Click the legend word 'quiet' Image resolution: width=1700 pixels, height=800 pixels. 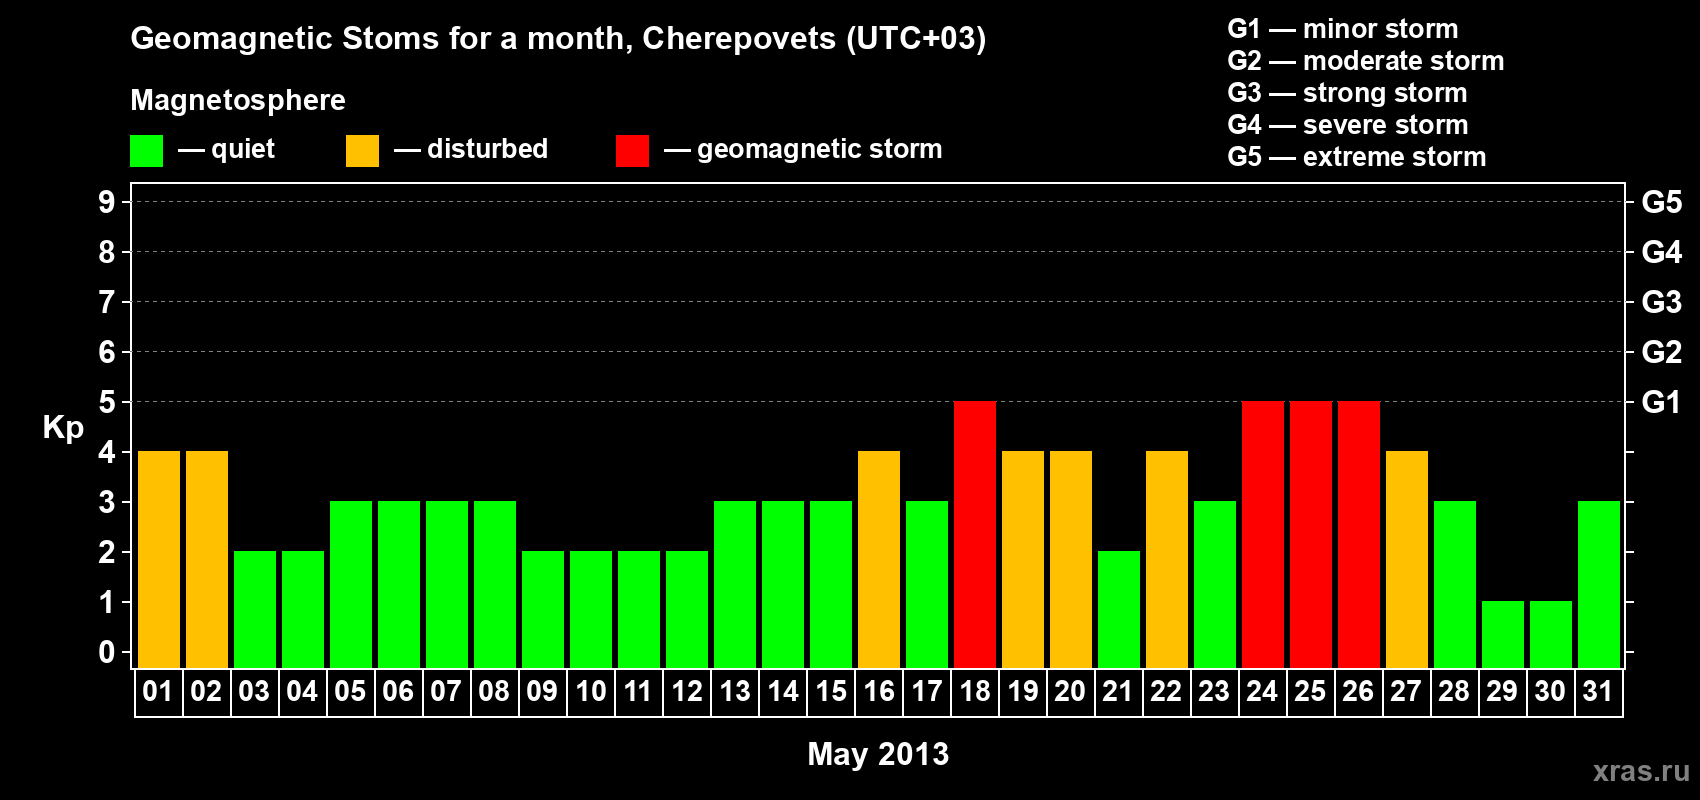point(243,150)
